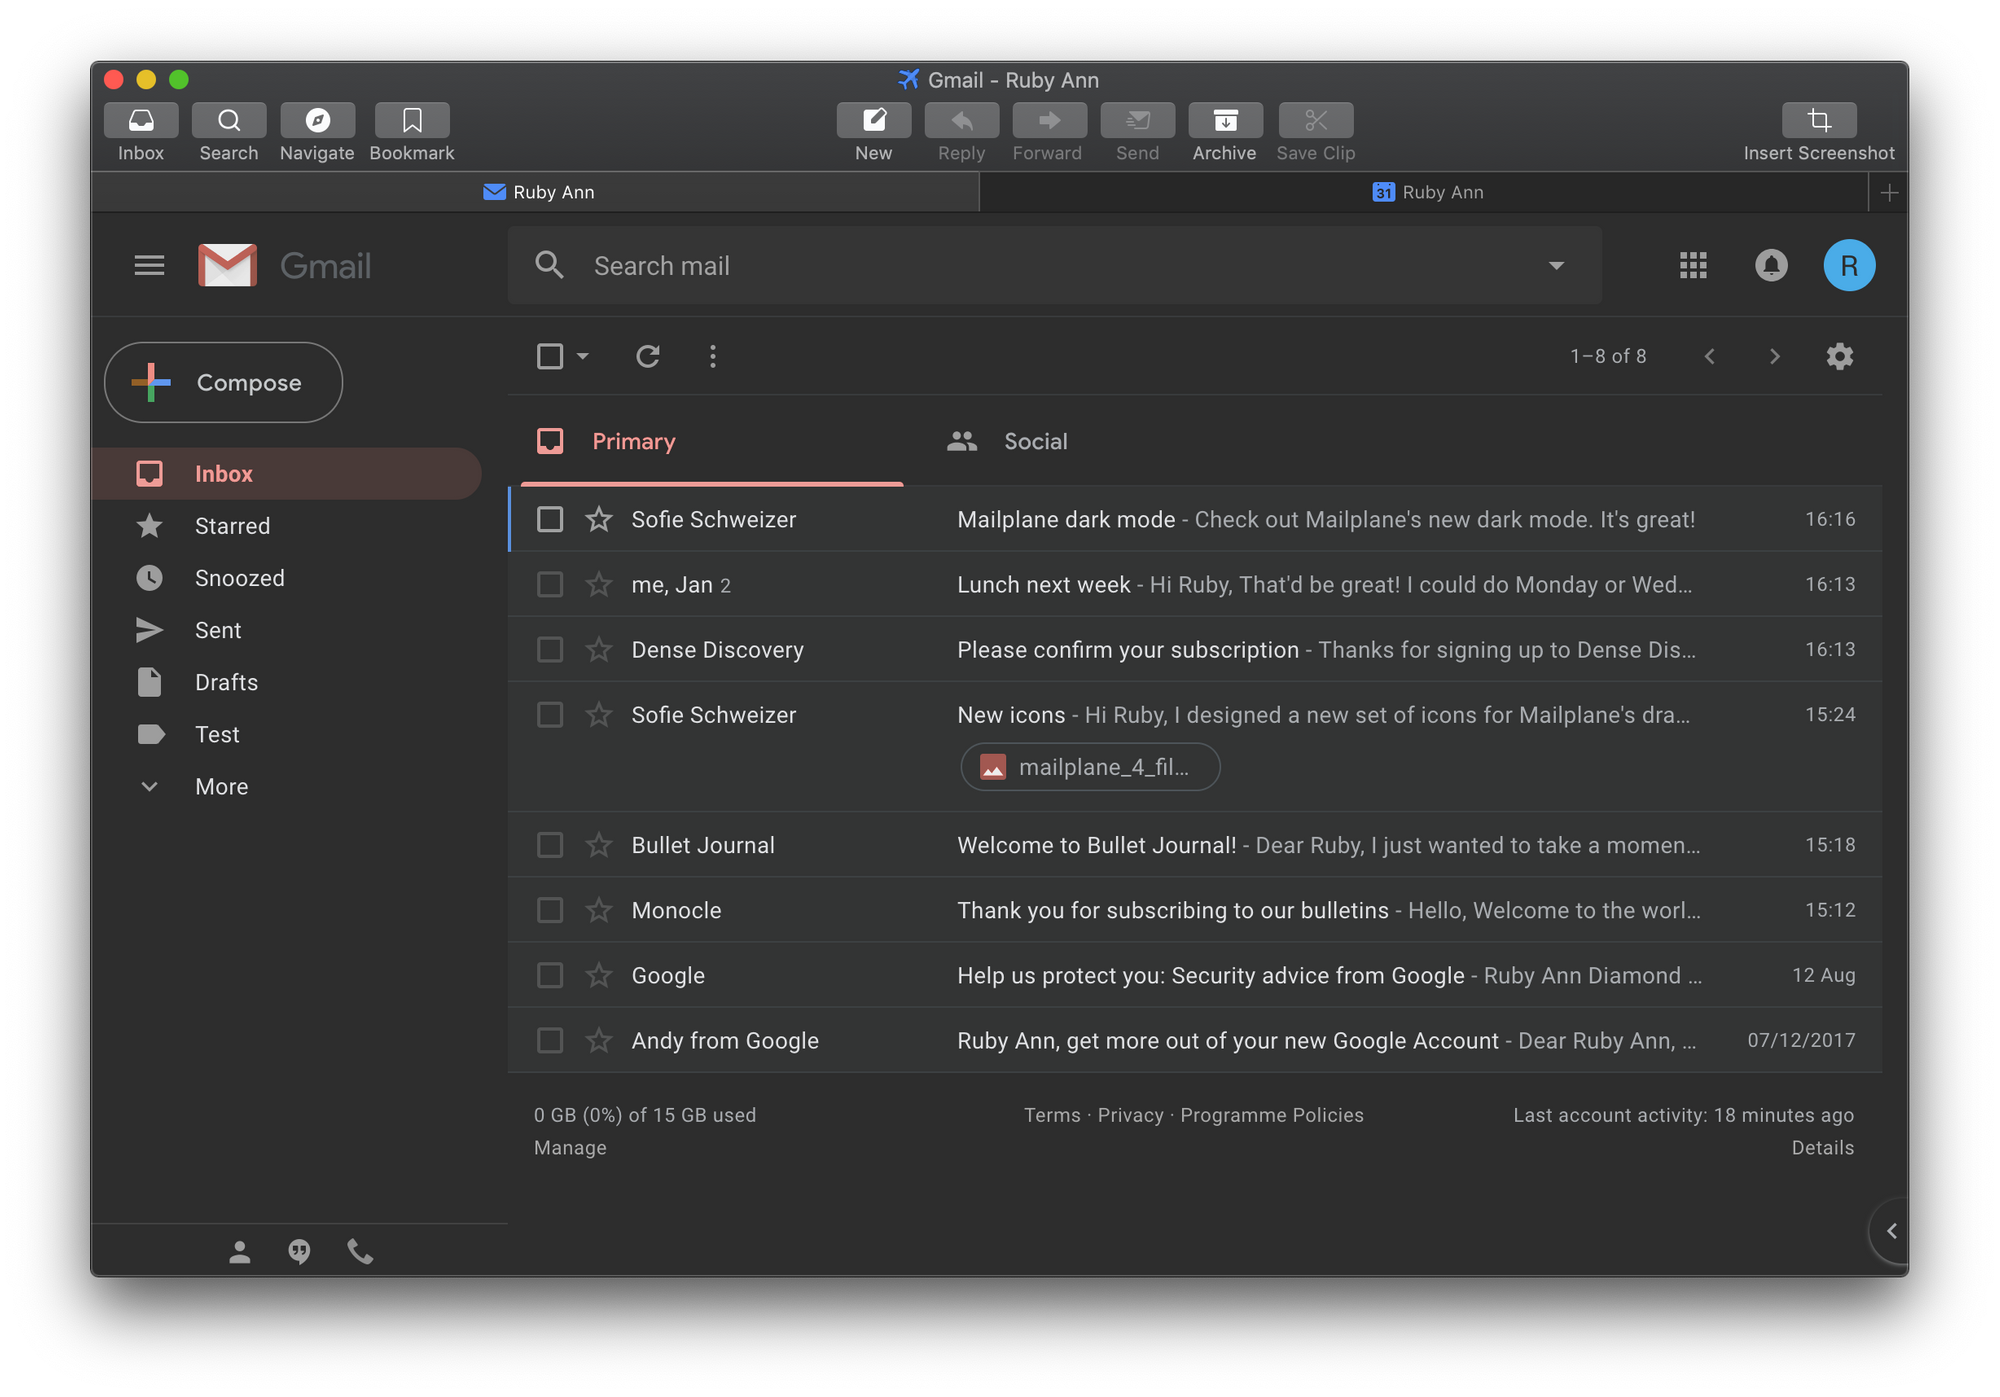Expand the side panel arrow
2000x1397 pixels.
pyautogui.click(x=1891, y=1231)
